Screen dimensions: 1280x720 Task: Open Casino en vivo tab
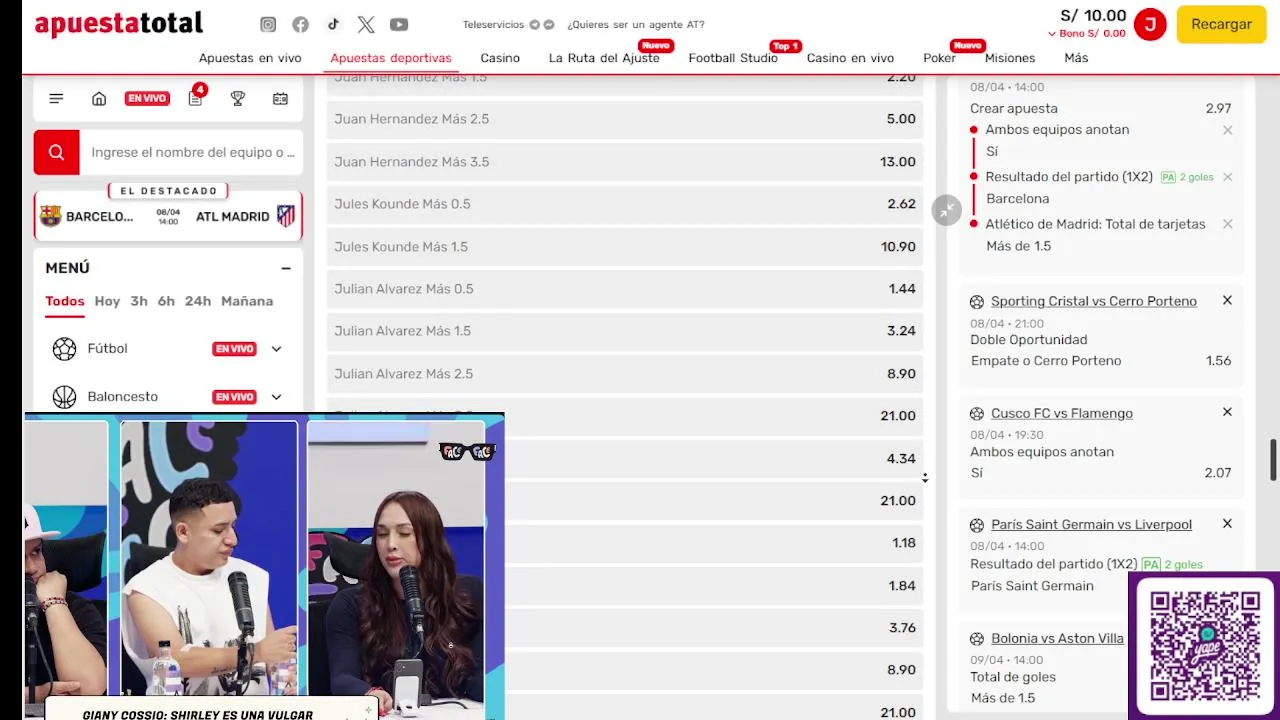tap(850, 58)
